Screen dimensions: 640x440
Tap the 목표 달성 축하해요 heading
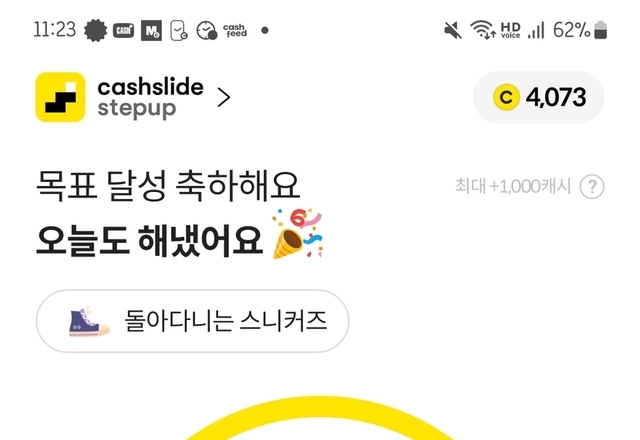[168, 186]
